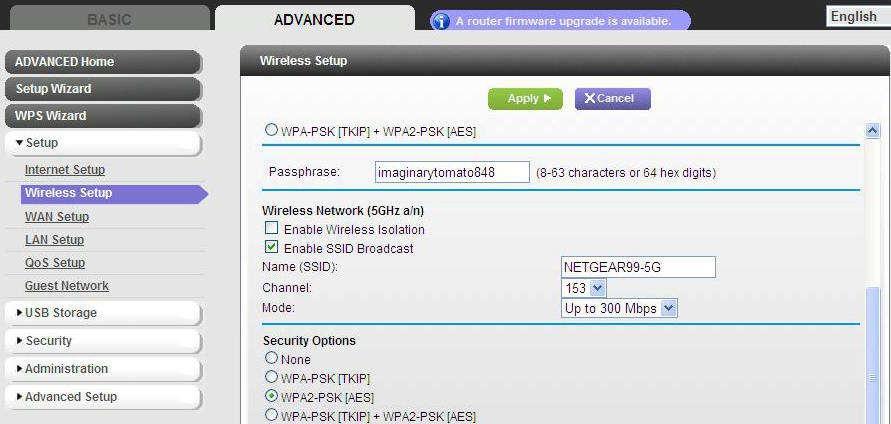The height and width of the screenshot is (424, 891).
Task: Expand the USB Storage section
Action: [102, 313]
